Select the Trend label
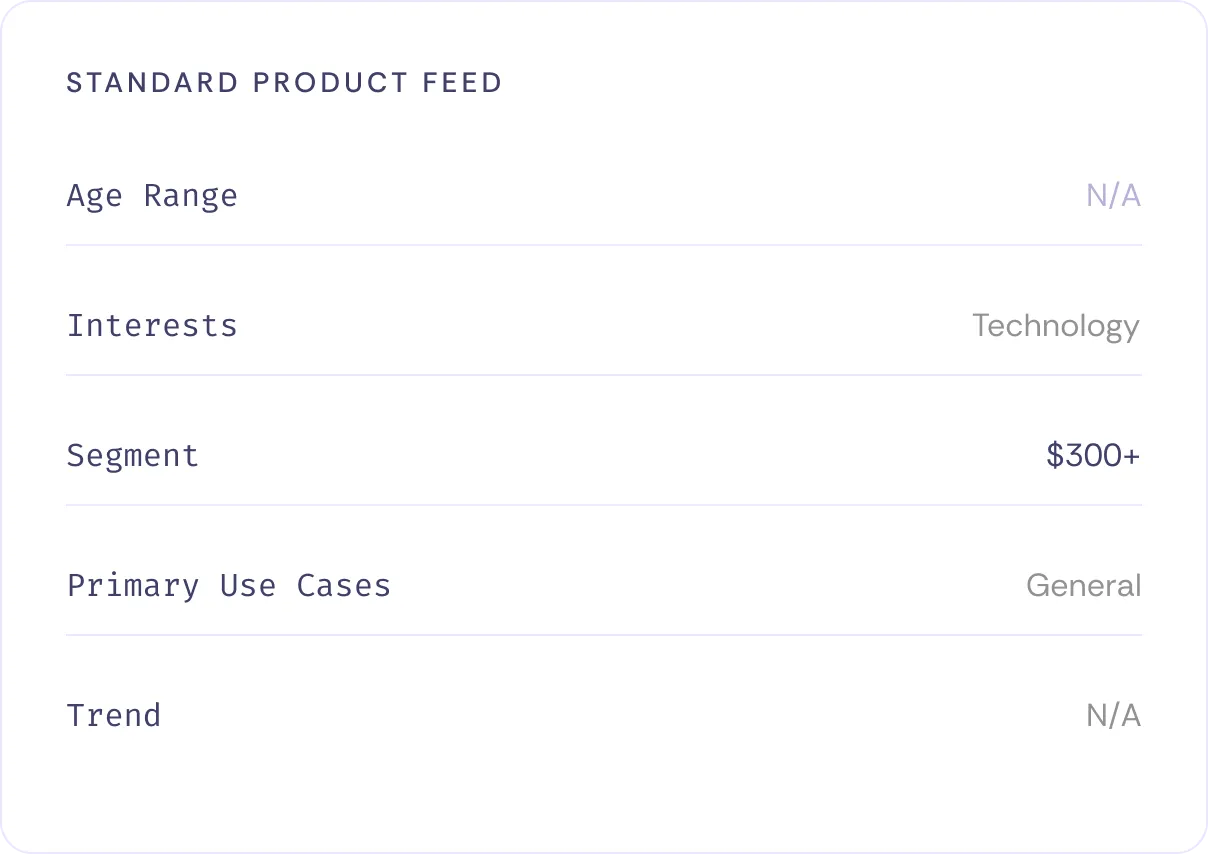This screenshot has height=854, width=1208. tap(114, 715)
